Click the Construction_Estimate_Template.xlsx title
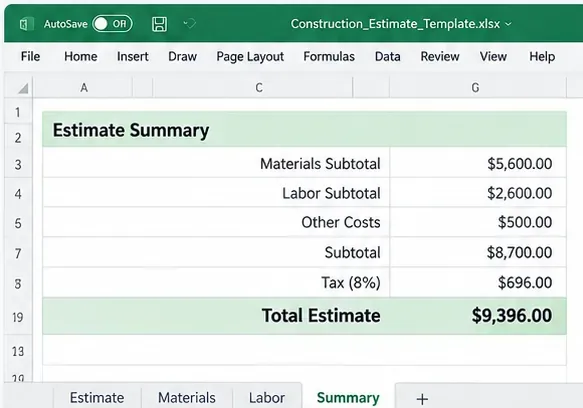 [395, 24]
